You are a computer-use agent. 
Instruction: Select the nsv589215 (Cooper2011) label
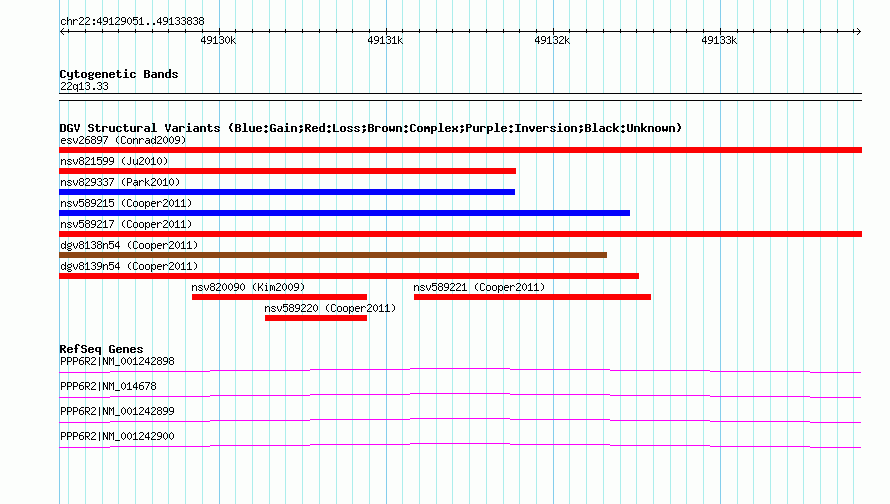pyautogui.click(x=126, y=203)
